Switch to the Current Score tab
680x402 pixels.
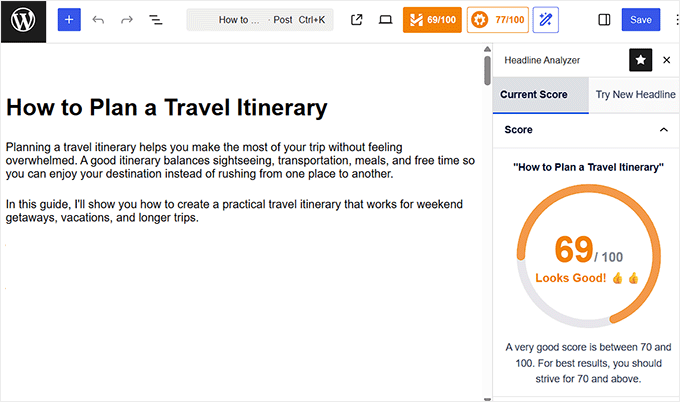(x=541, y=95)
